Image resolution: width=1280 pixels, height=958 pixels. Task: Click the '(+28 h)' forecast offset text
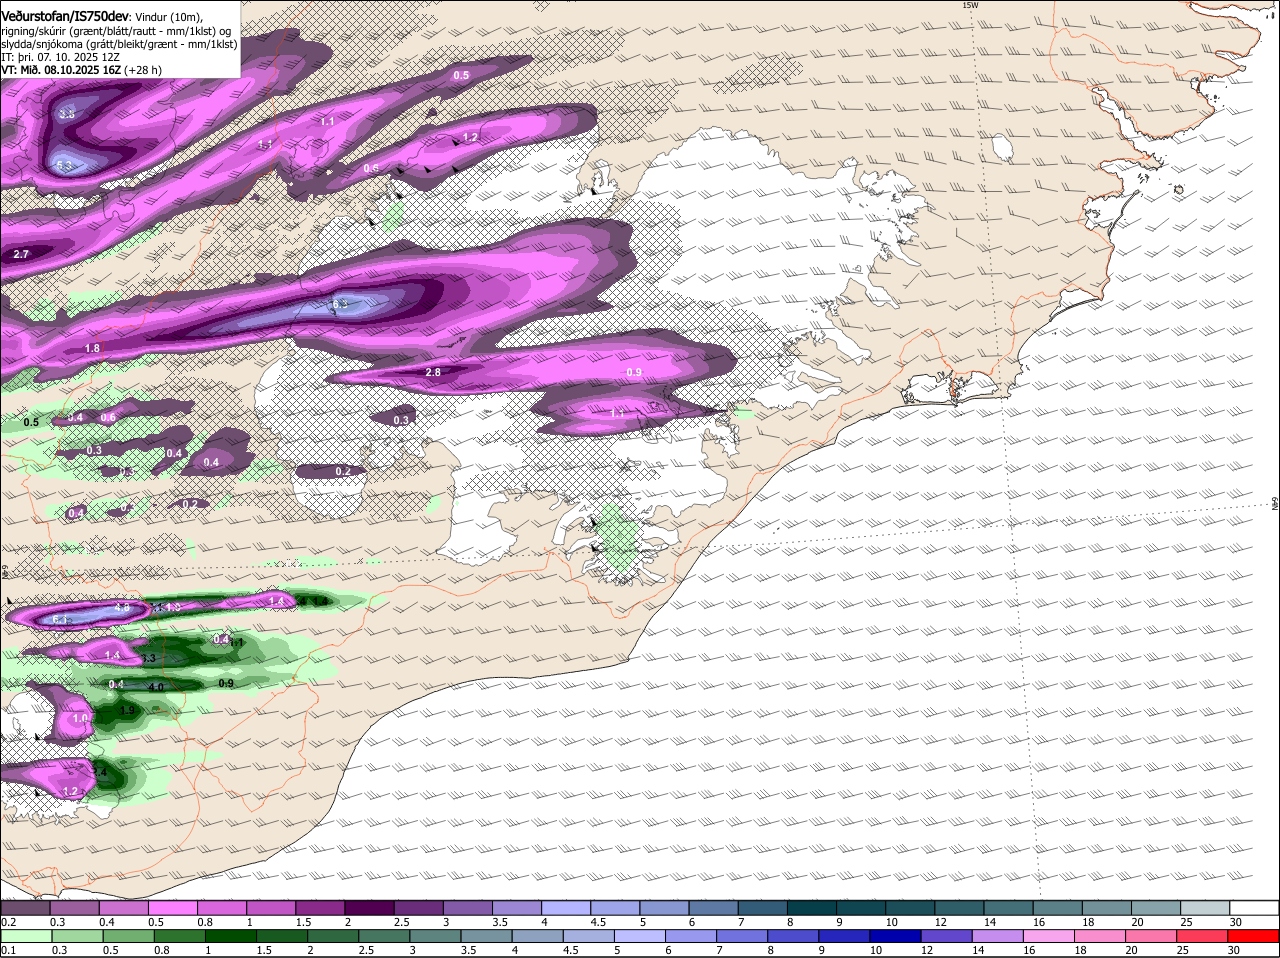click(143, 70)
